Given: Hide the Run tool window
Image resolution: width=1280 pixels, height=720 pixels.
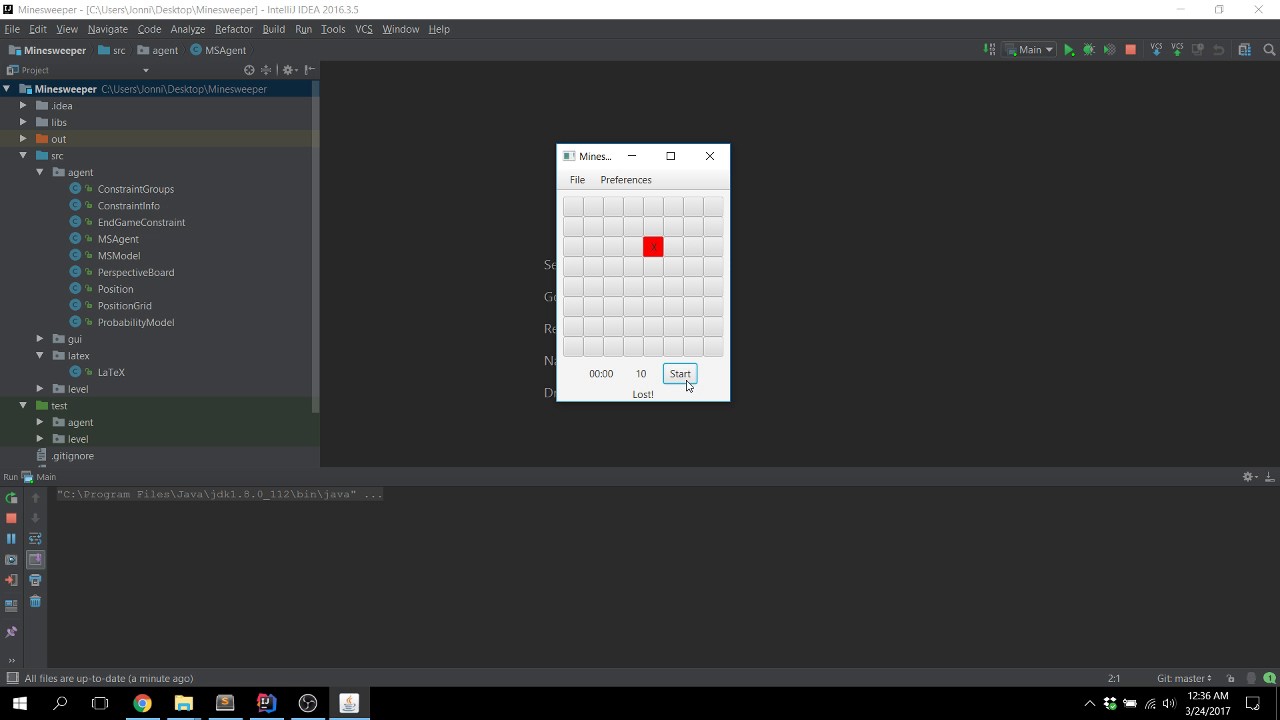Looking at the screenshot, I should point(1270,477).
